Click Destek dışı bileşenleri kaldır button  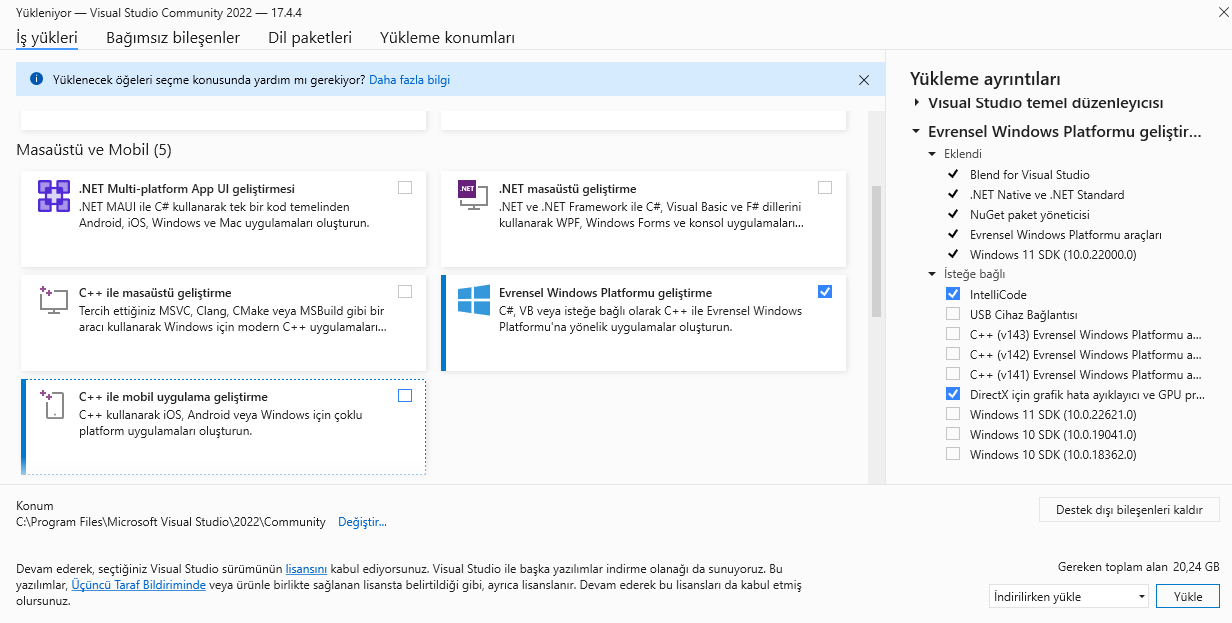click(1129, 509)
